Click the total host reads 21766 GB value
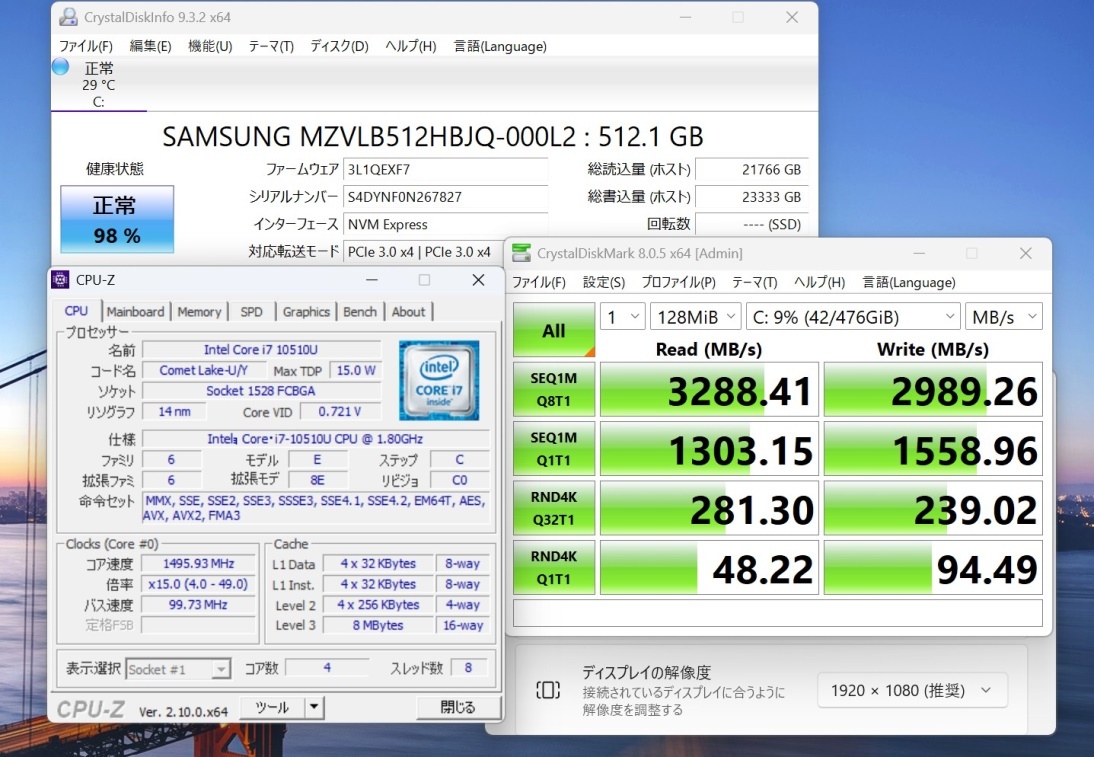Image resolution: width=1094 pixels, height=757 pixels. (x=751, y=170)
